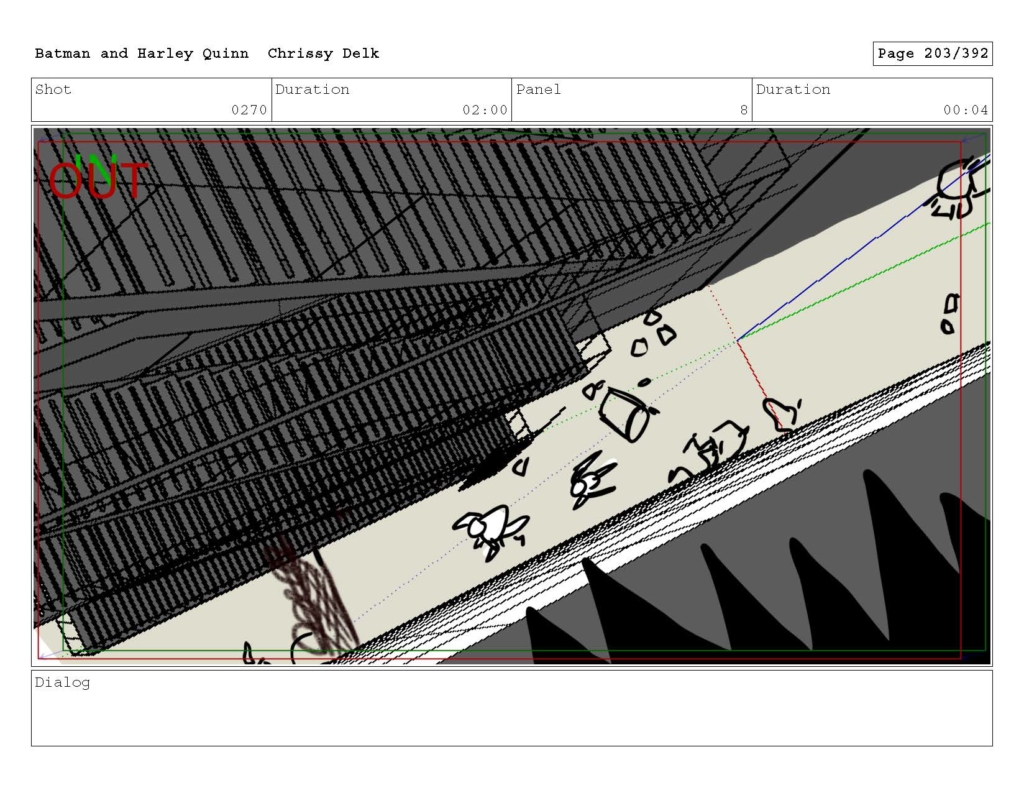Viewport: 1024px width, 793px height.
Task: Click the shot number "0270"
Action: point(249,110)
